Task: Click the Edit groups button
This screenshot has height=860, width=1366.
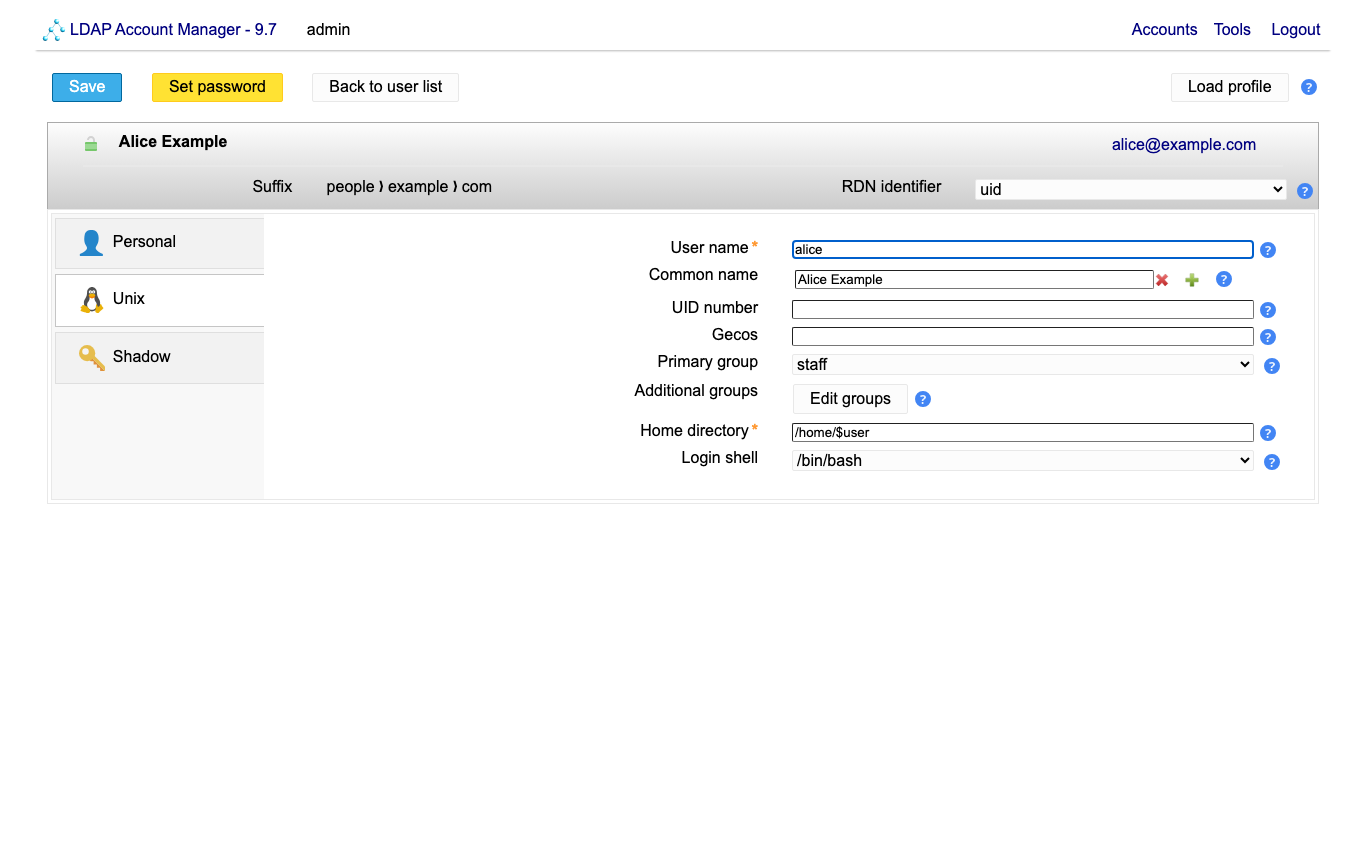Action: click(850, 399)
